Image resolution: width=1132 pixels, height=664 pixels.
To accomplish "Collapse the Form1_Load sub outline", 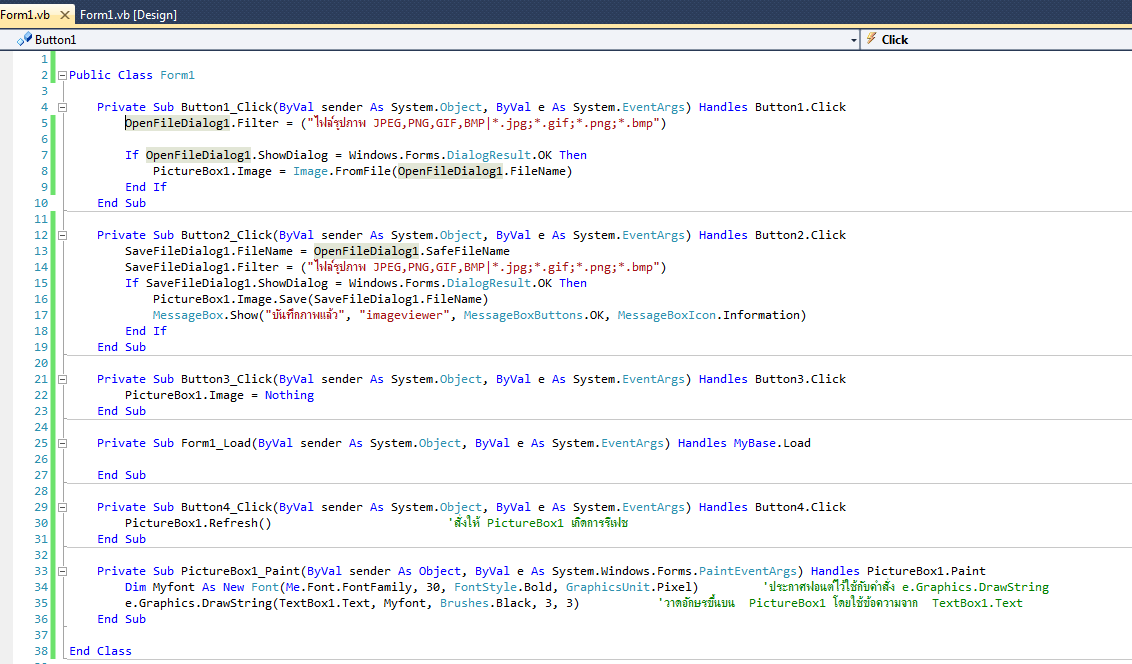I will [x=62, y=443].
